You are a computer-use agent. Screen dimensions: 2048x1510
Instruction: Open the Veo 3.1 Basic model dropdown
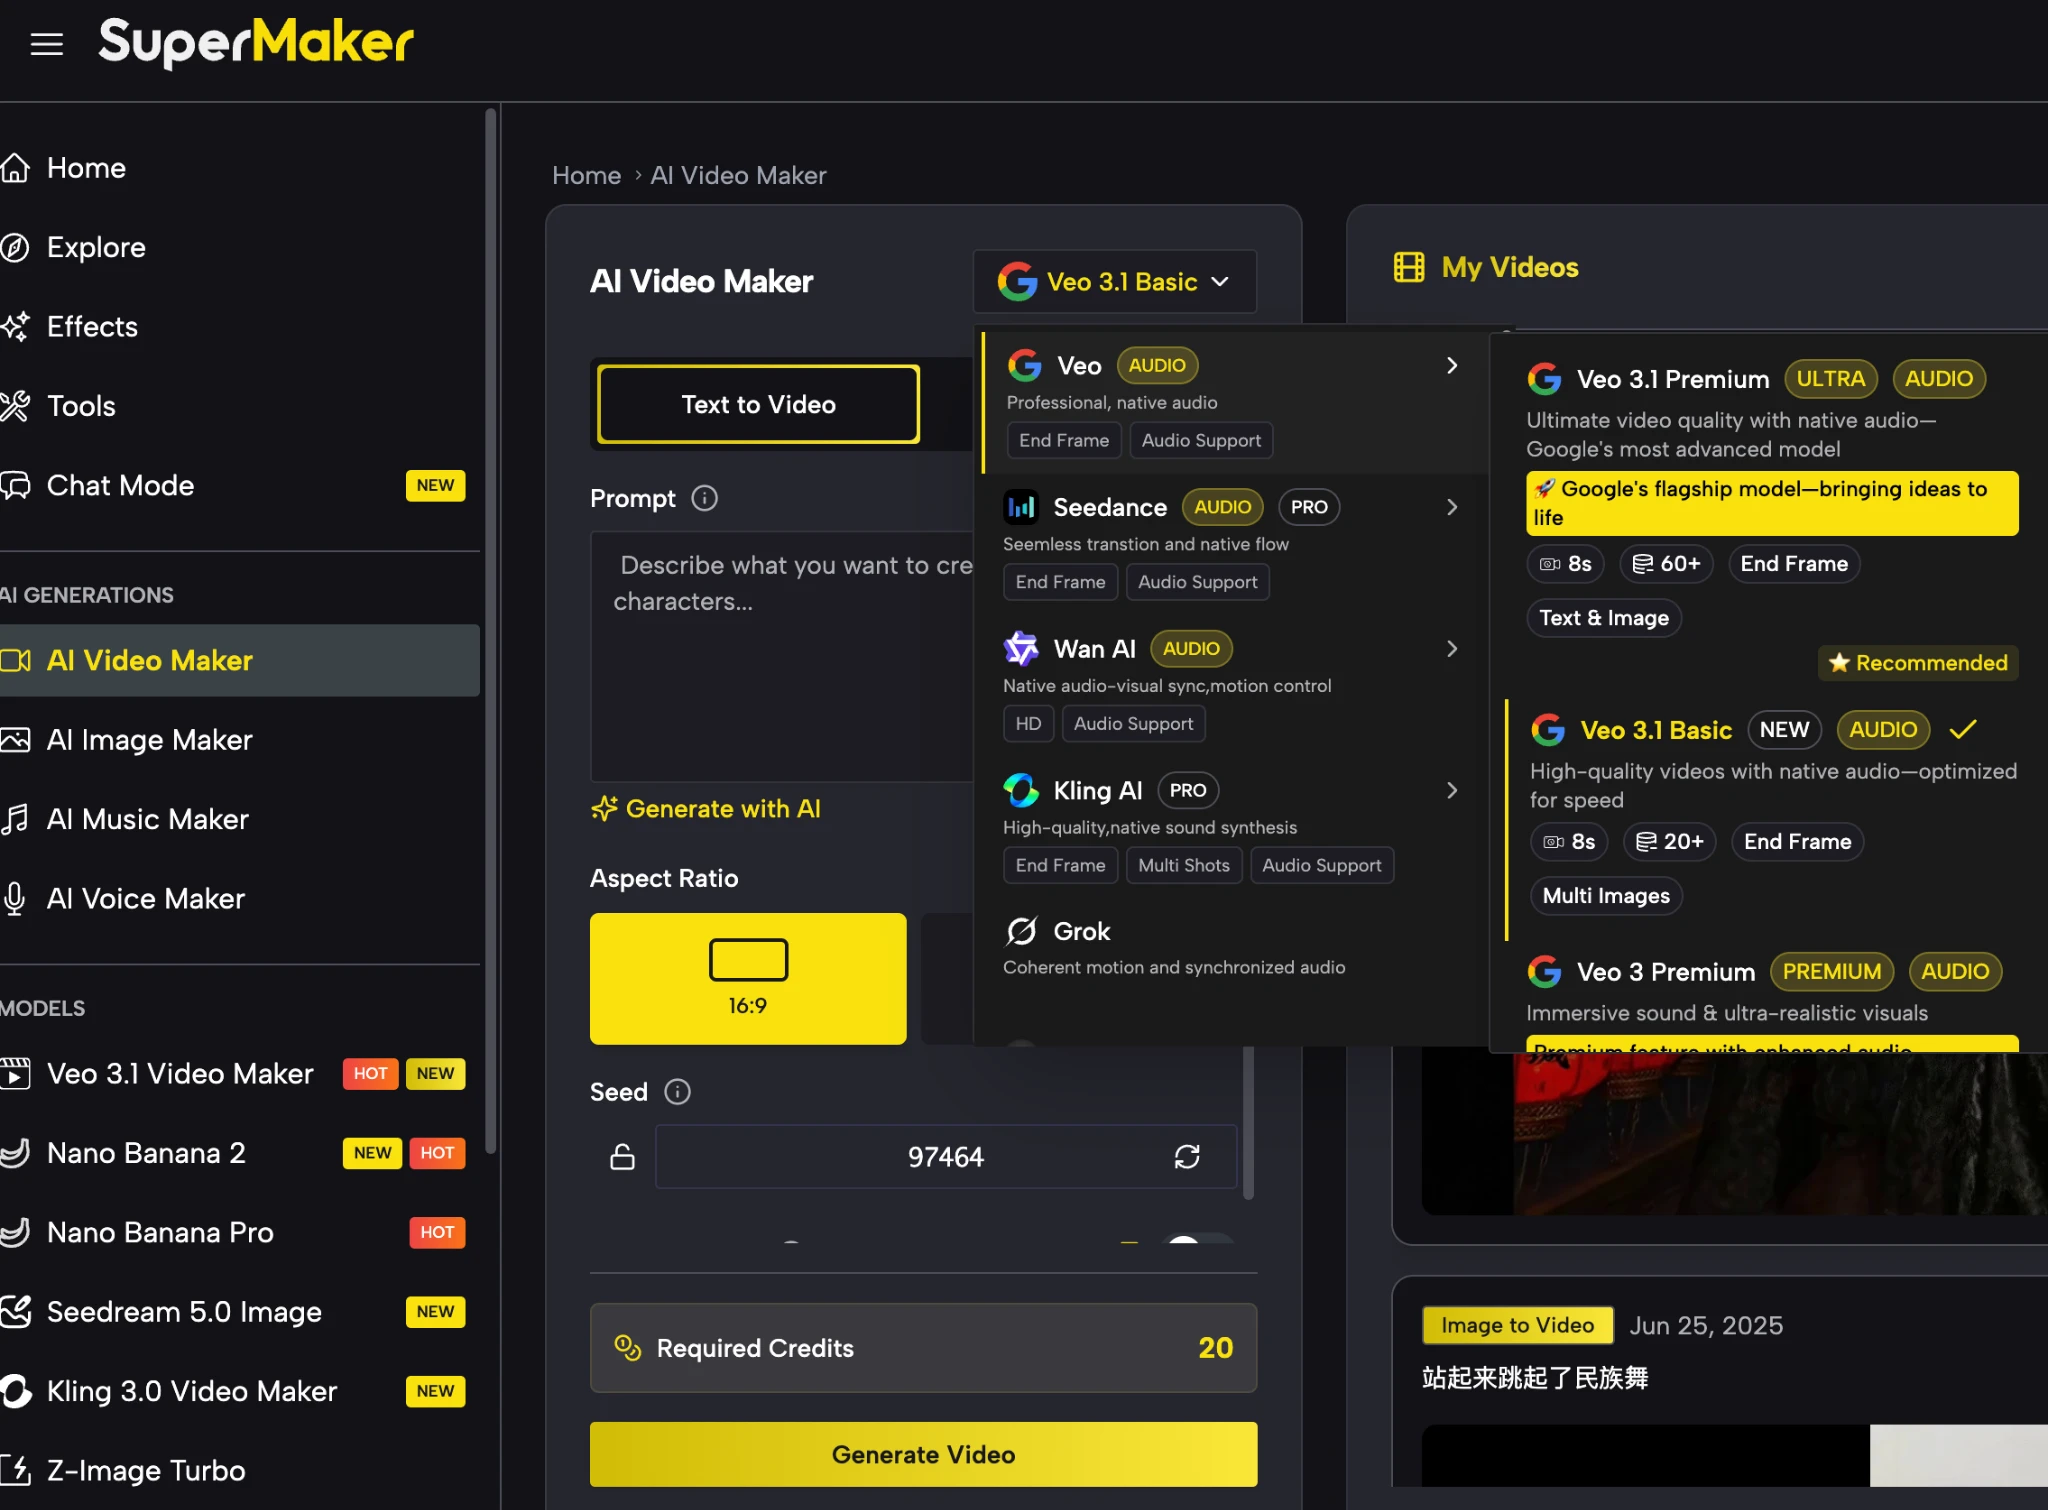pyautogui.click(x=1114, y=282)
